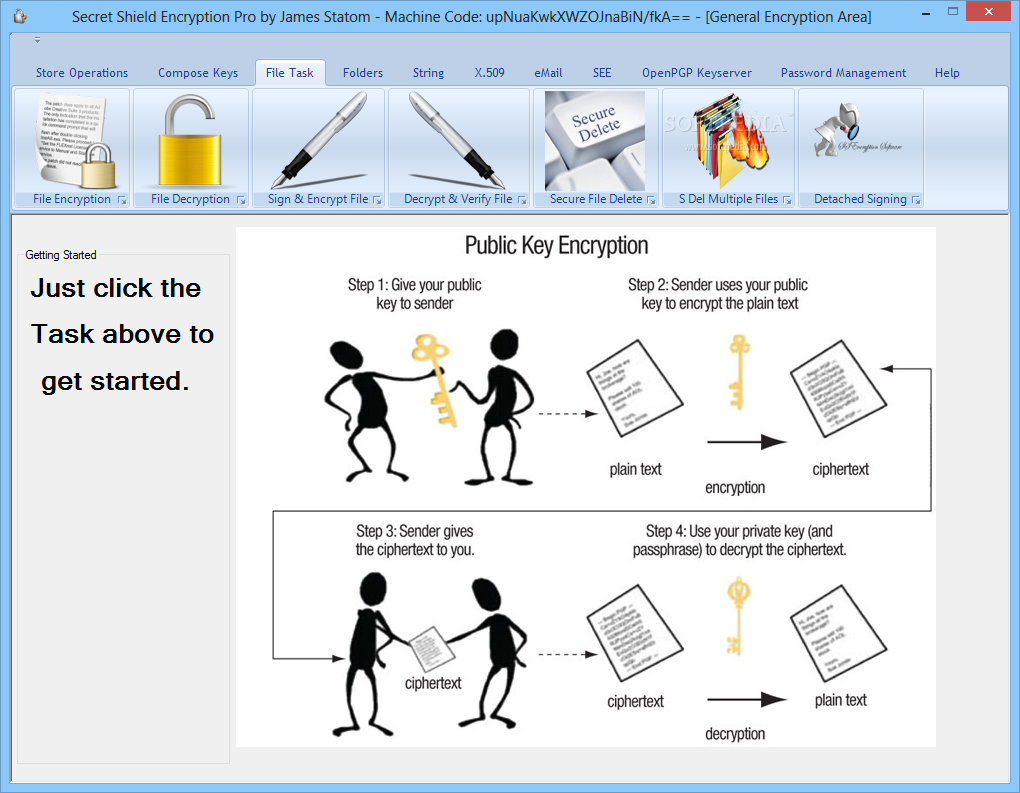Viewport: 1020px width, 793px height.
Task: Switch to the SEE tab
Action: pyautogui.click(x=602, y=73)
